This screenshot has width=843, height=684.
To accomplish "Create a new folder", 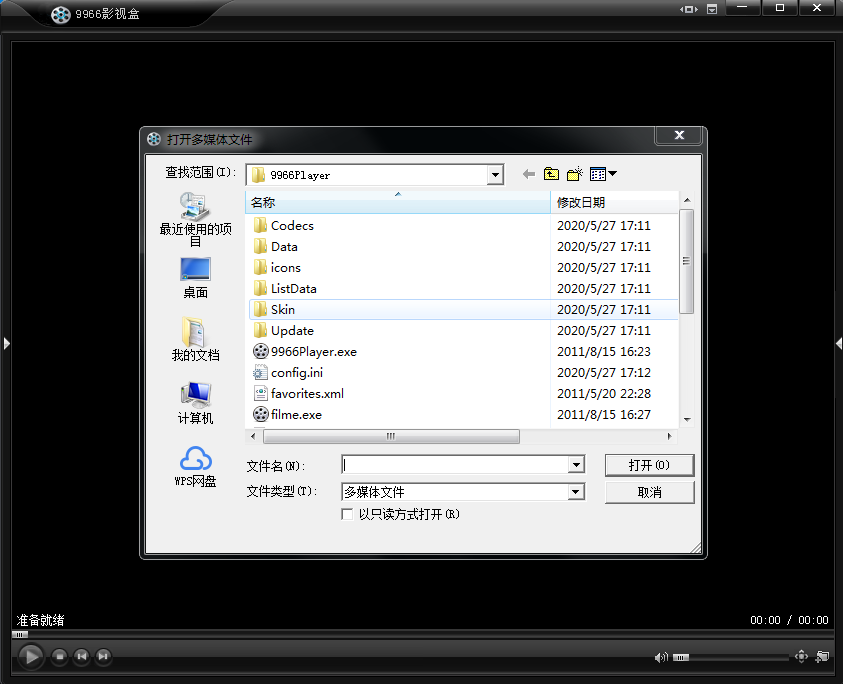I will click(575, 174).
